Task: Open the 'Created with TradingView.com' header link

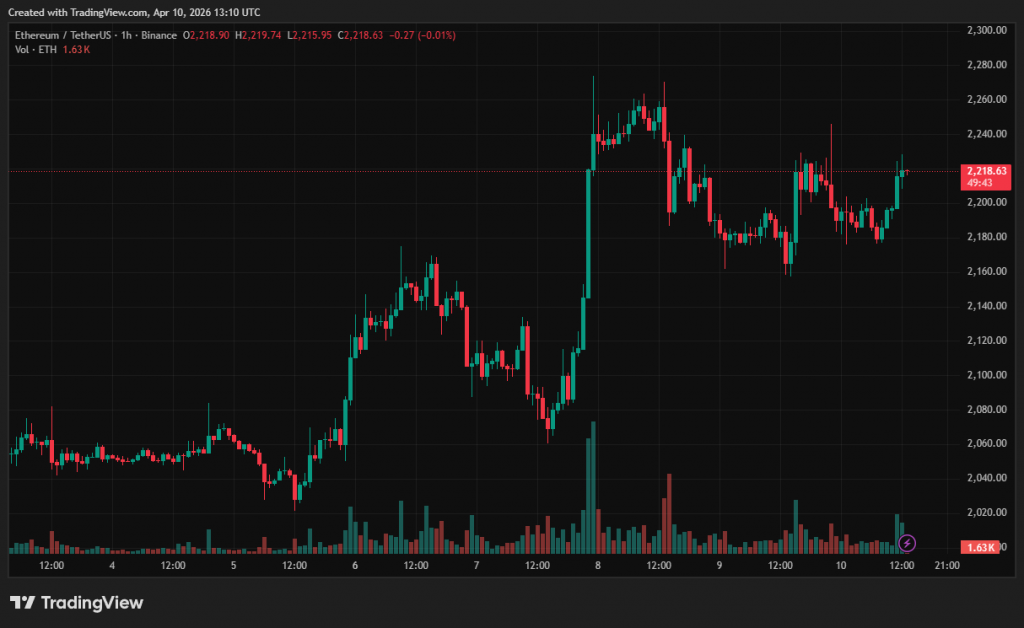Action: pyautogui.click(x=133, y=12)
